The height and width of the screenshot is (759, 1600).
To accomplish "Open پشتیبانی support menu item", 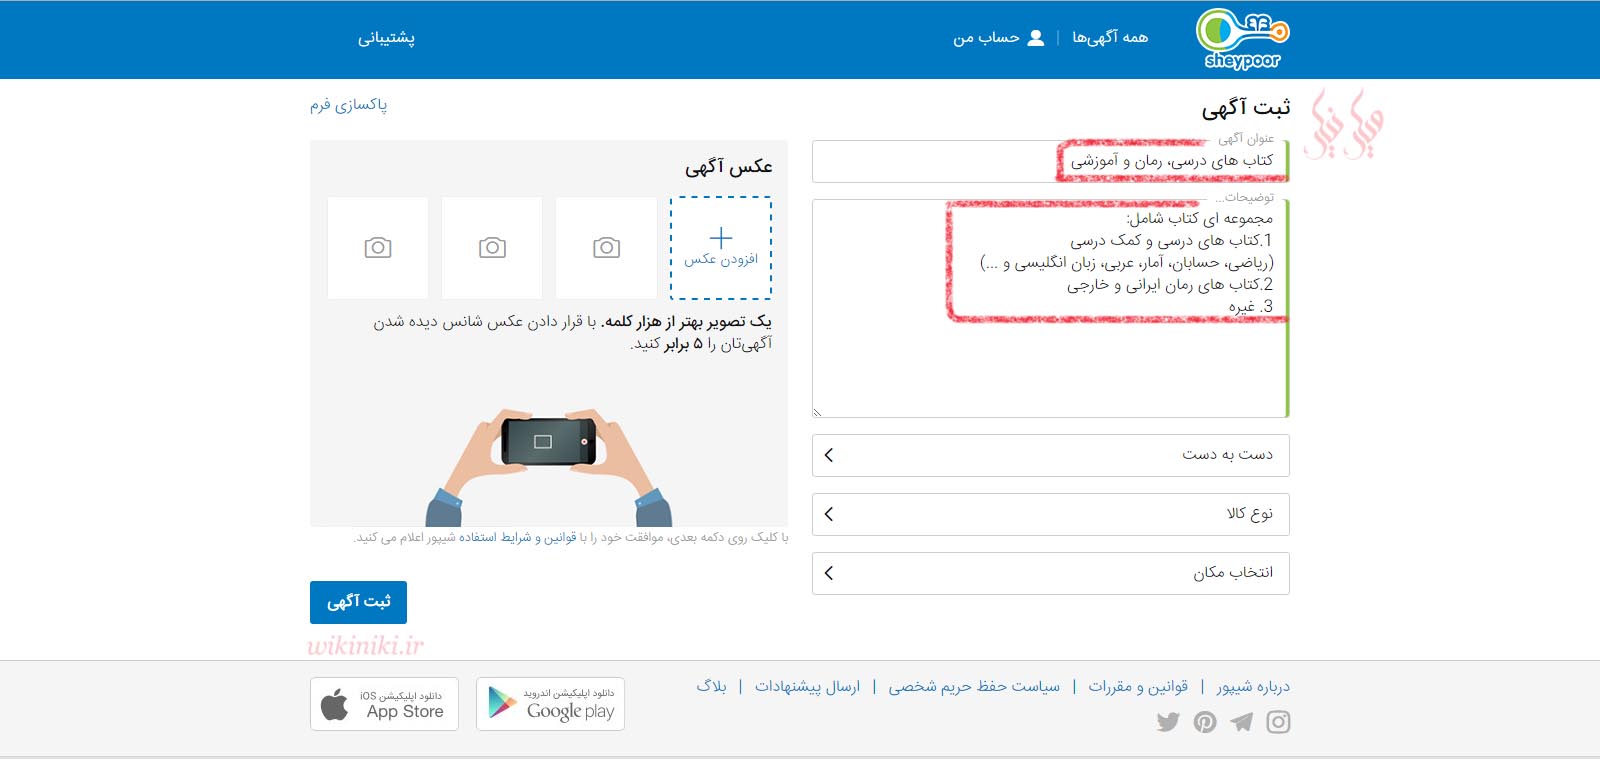I will coord(386,38).
